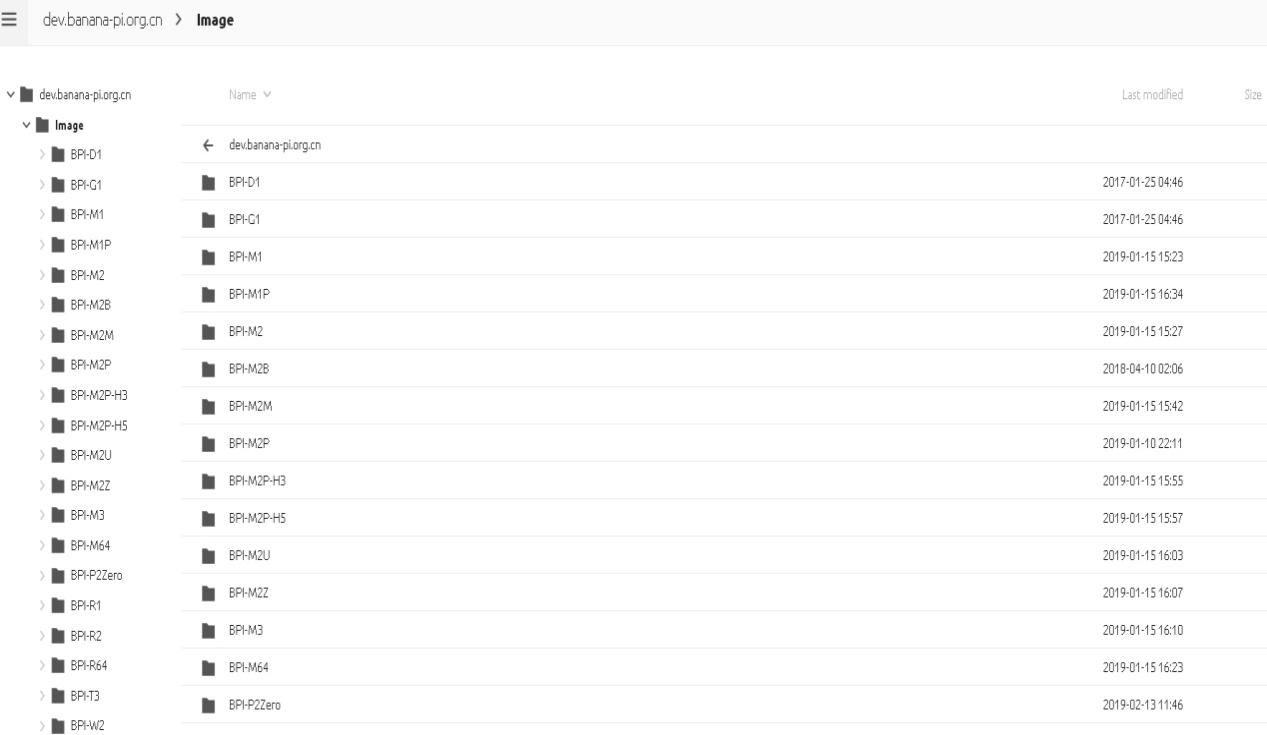The width and height of the screenshot is (1267, 735).
Task: Click the BPI-D1 folder icon in file list
Action: pos(208,182)
